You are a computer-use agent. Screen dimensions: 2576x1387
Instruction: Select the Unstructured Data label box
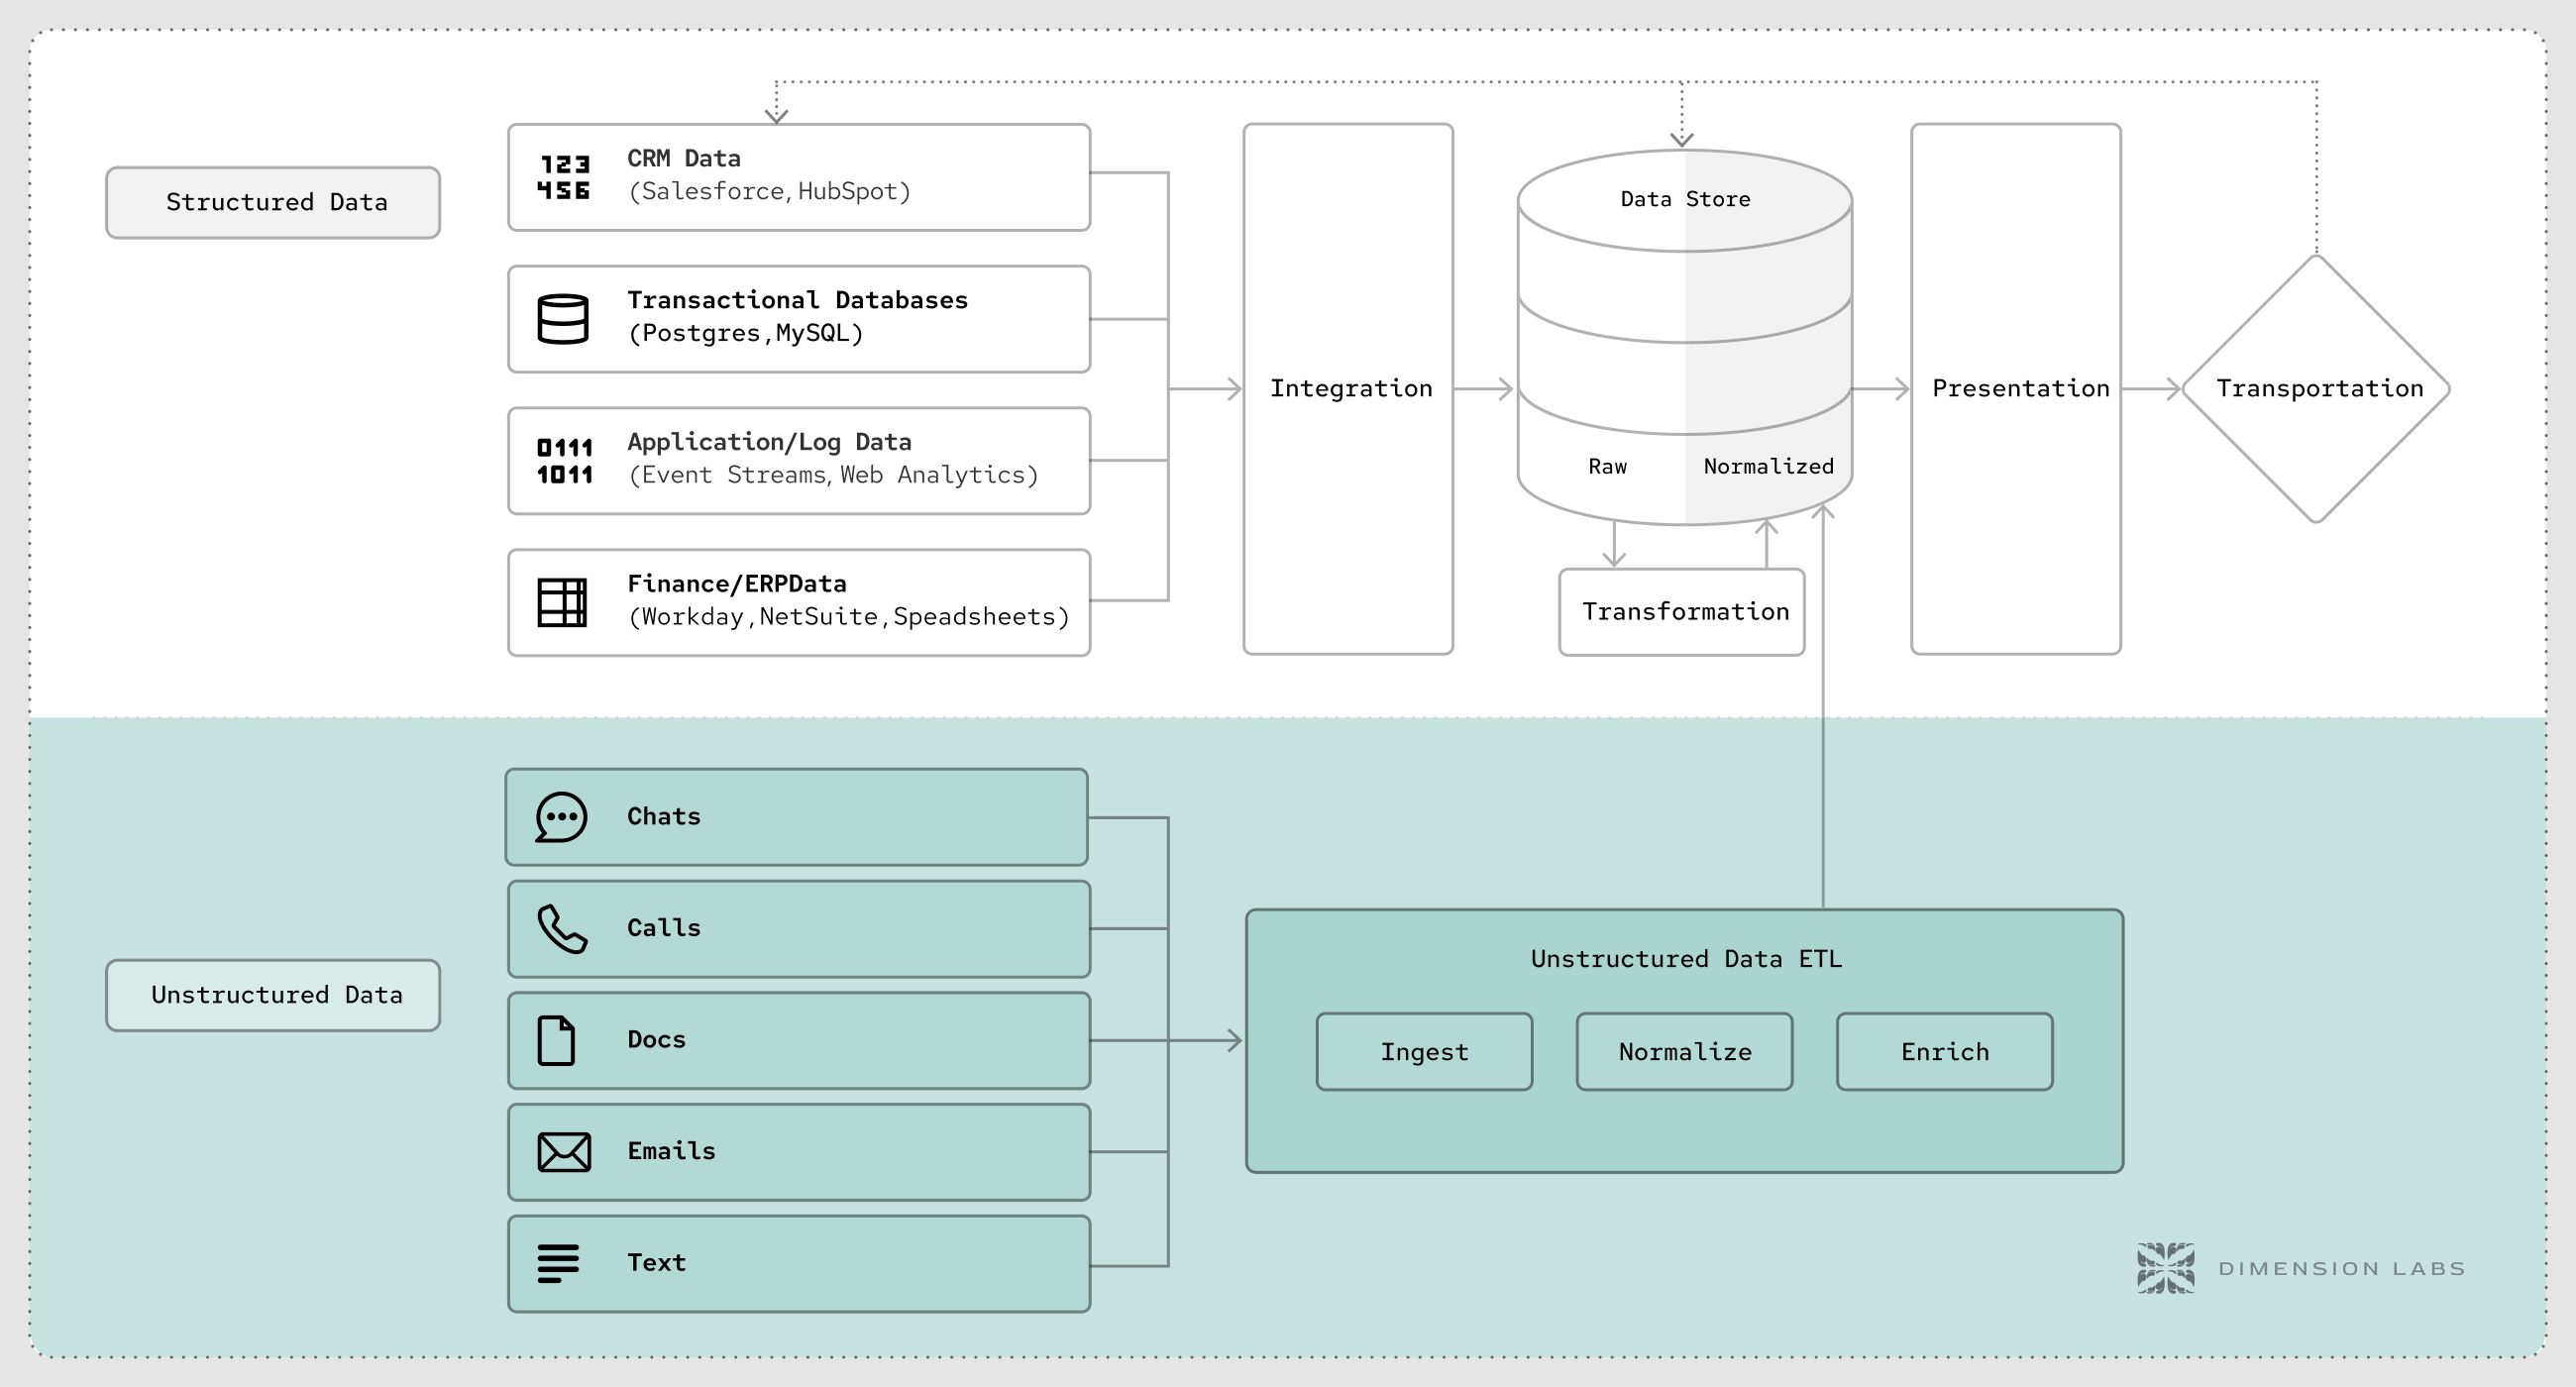tap(273, 995)
